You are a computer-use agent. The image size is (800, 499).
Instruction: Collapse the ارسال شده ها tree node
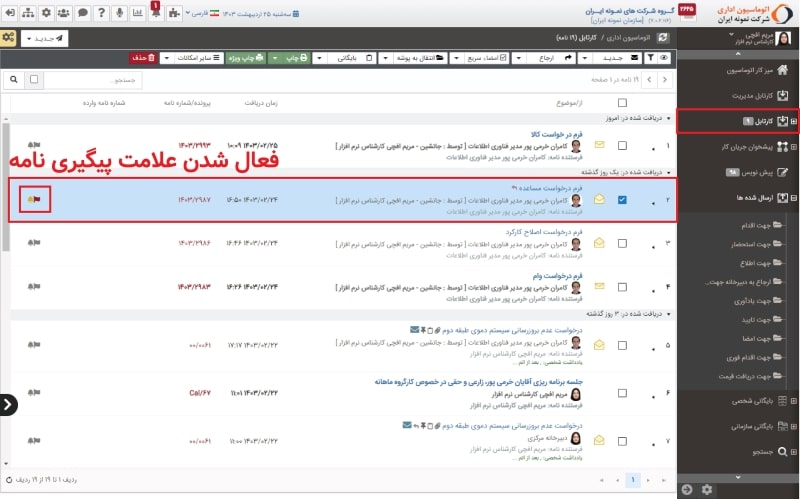[x=793, y=197]
